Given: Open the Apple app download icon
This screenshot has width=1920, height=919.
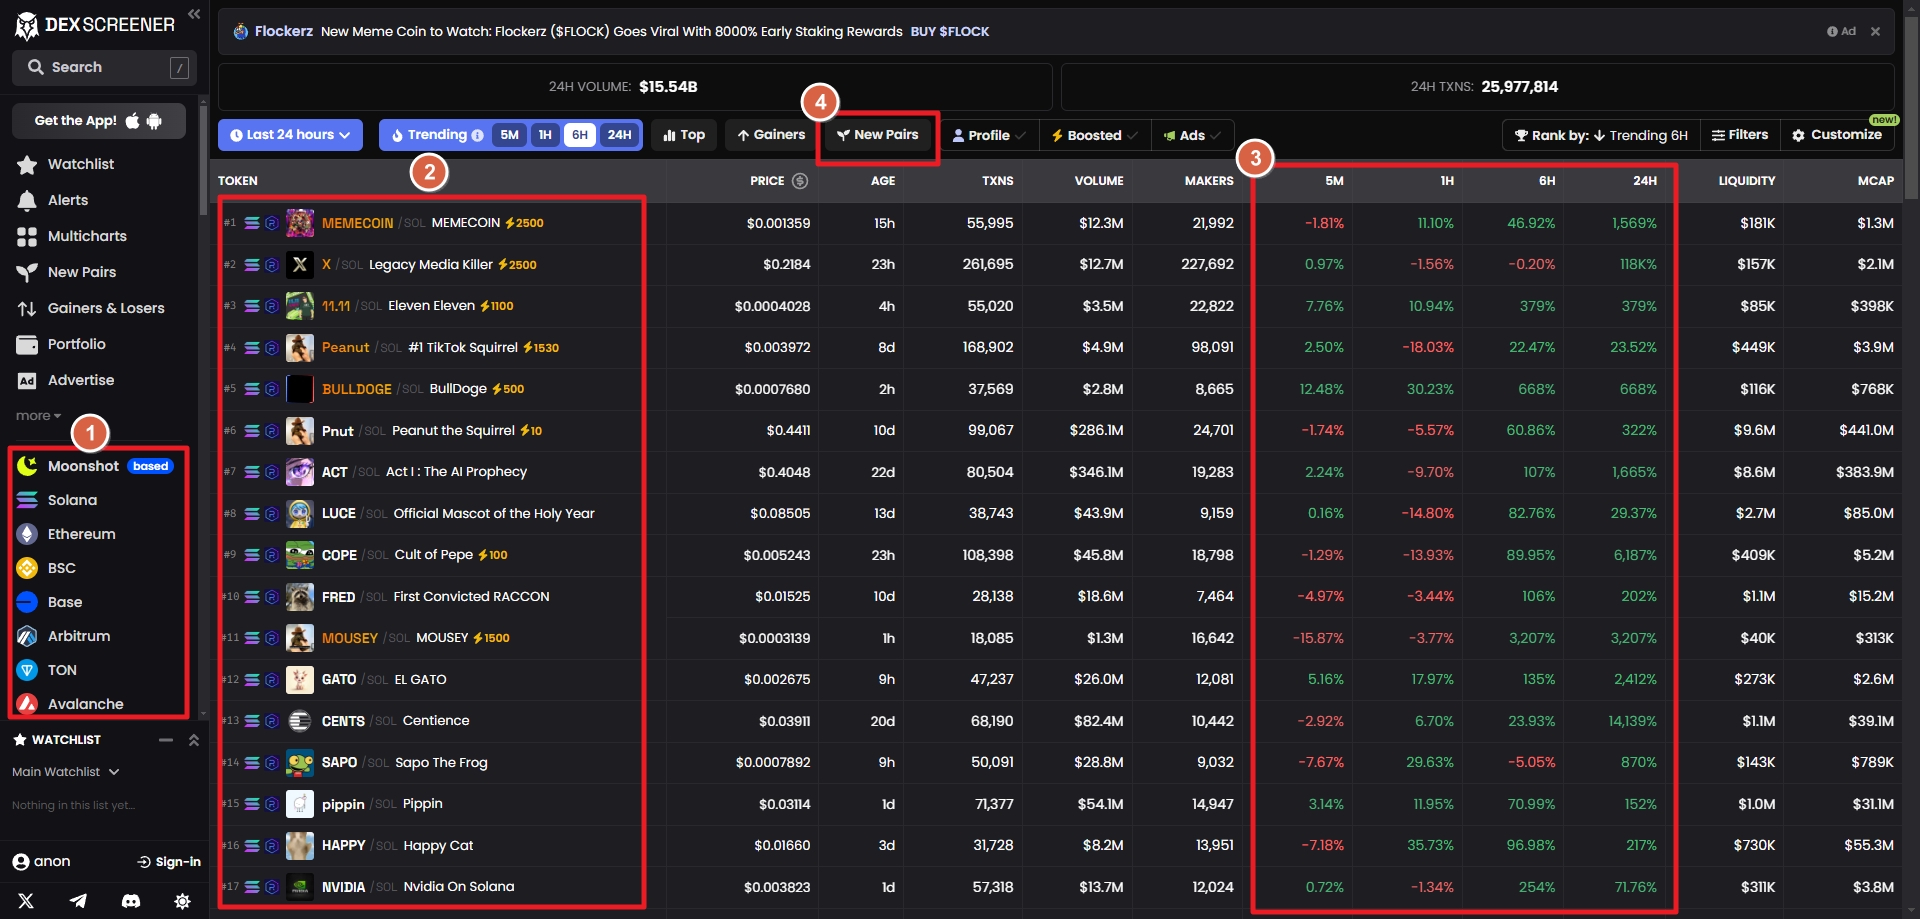Looking at the screenshot, I should 132,121.
